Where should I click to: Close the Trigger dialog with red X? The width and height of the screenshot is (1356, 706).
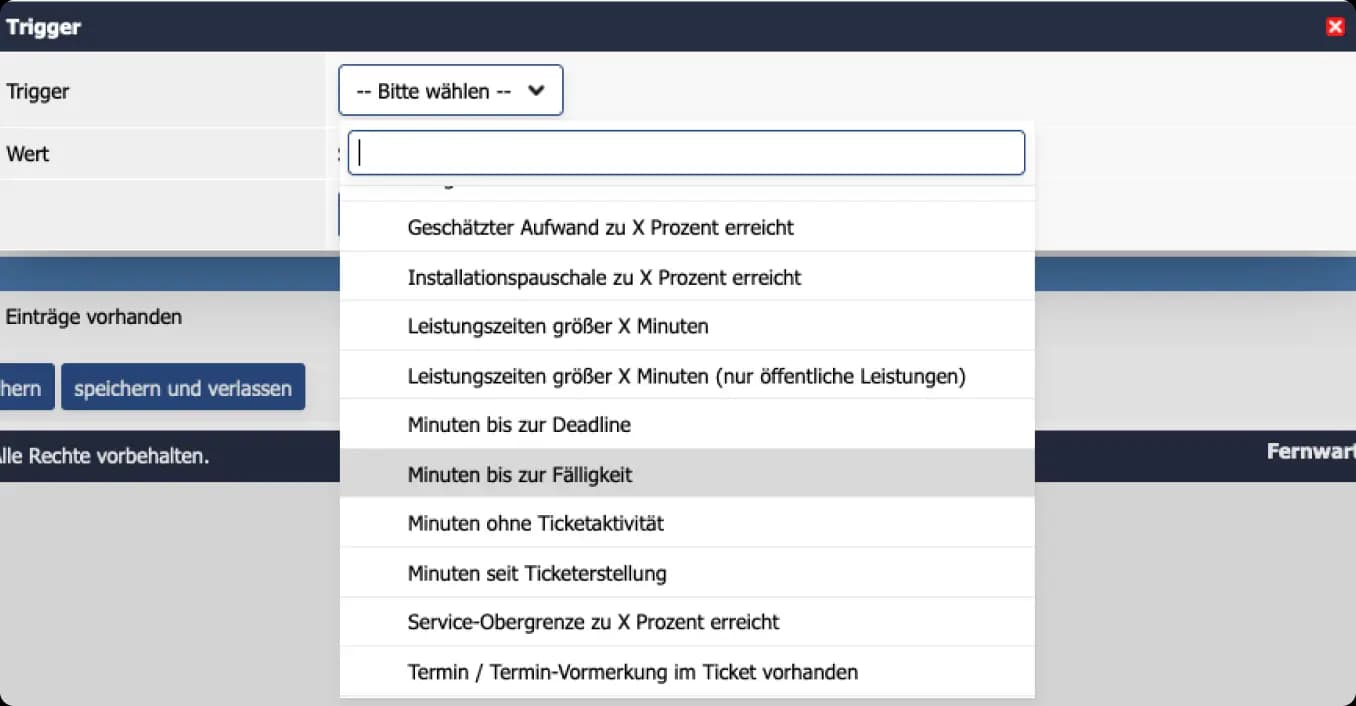(1334, 27)
